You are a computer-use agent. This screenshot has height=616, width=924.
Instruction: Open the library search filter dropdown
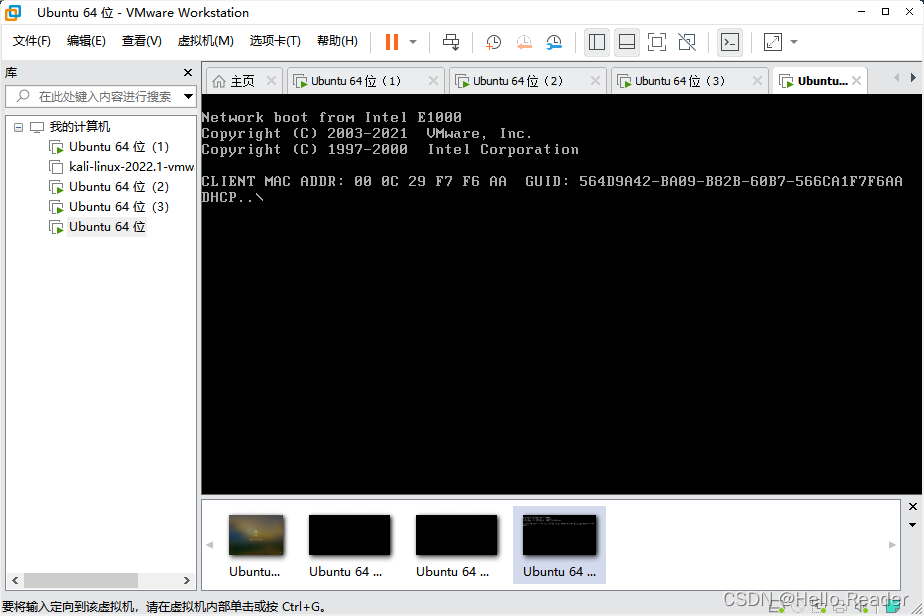point(189,96)
